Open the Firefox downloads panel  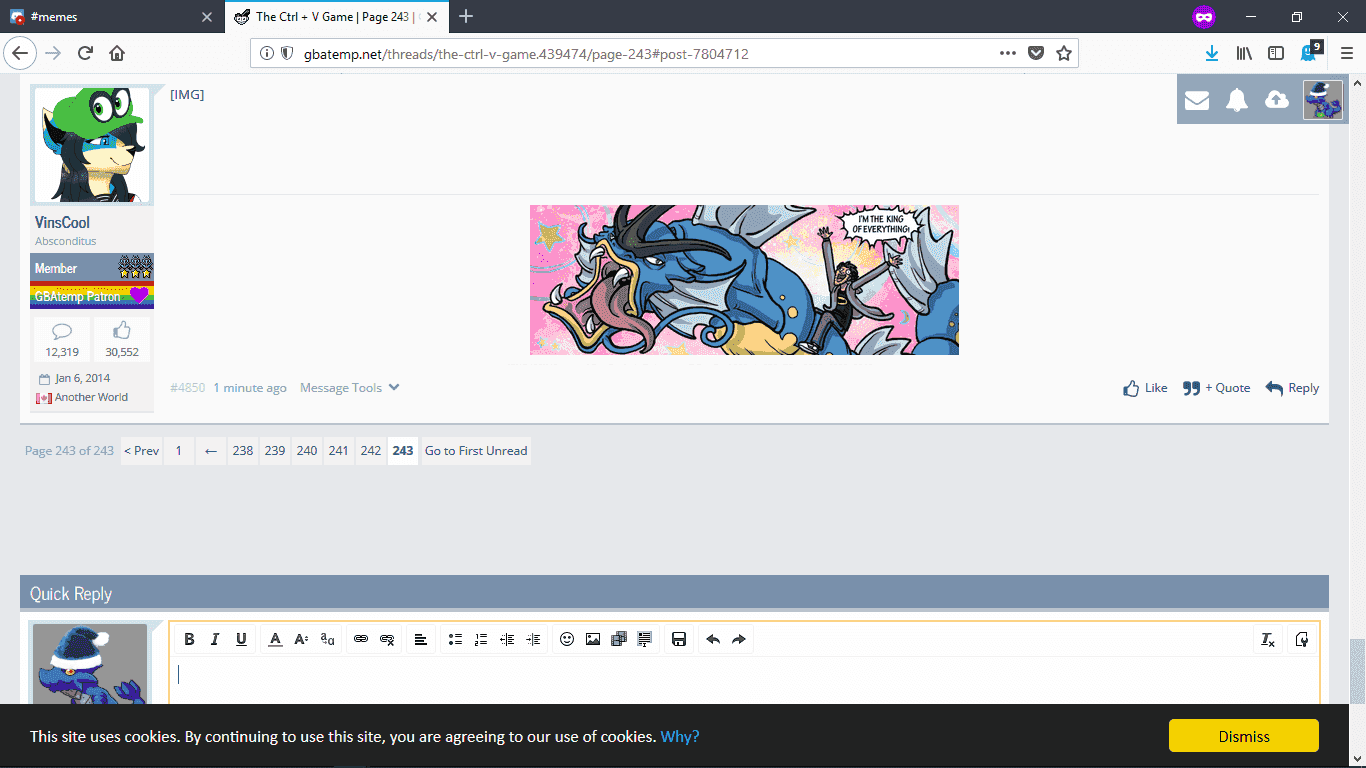(x=1212, y=53)
